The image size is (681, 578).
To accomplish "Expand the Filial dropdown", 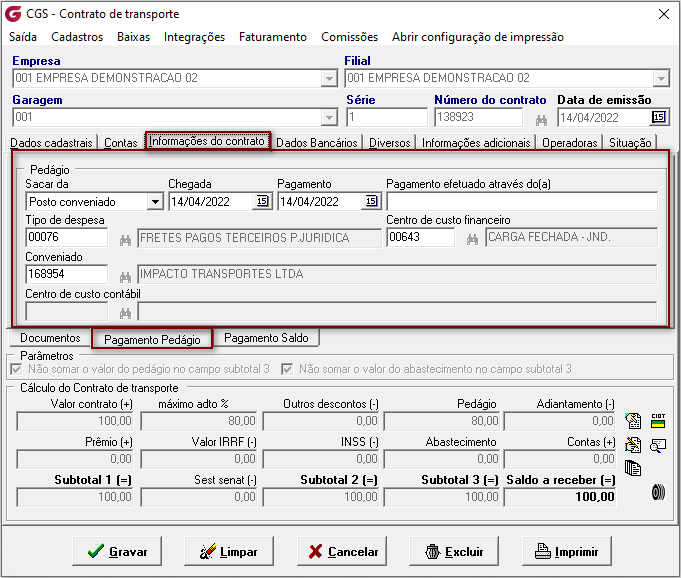I will 661,79.
